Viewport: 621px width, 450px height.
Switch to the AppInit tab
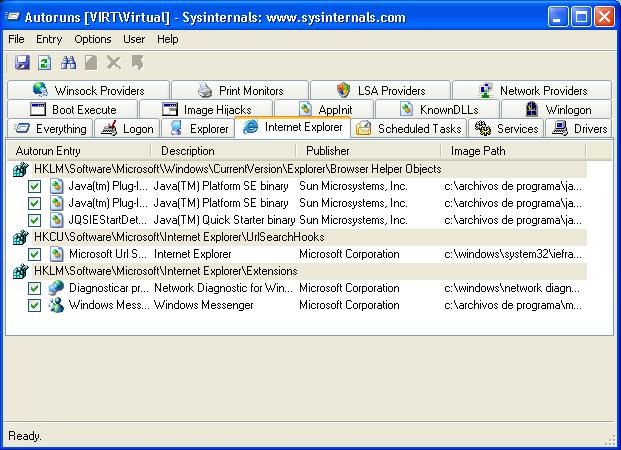point(324,109)
